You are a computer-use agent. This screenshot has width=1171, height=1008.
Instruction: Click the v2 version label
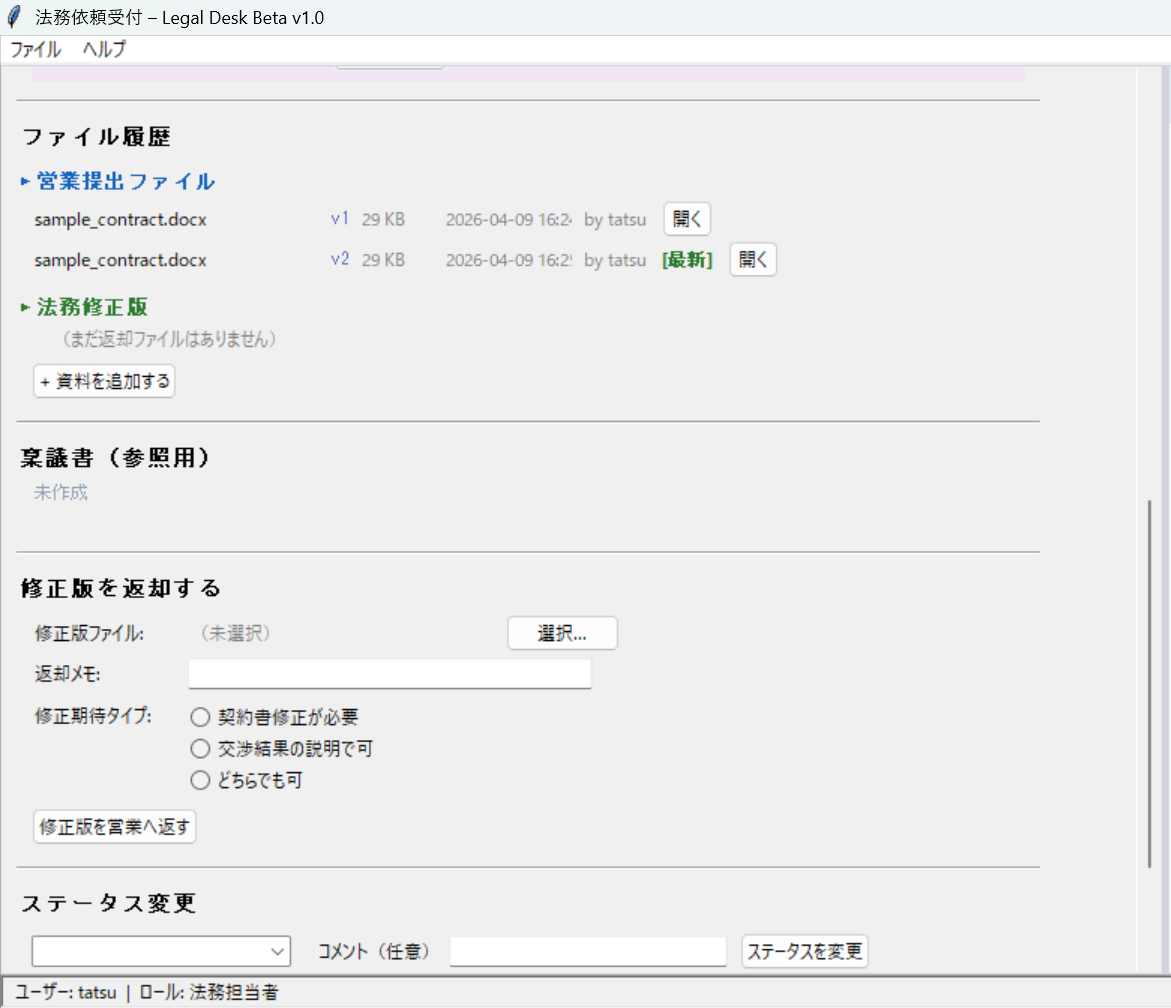point(340,259)
